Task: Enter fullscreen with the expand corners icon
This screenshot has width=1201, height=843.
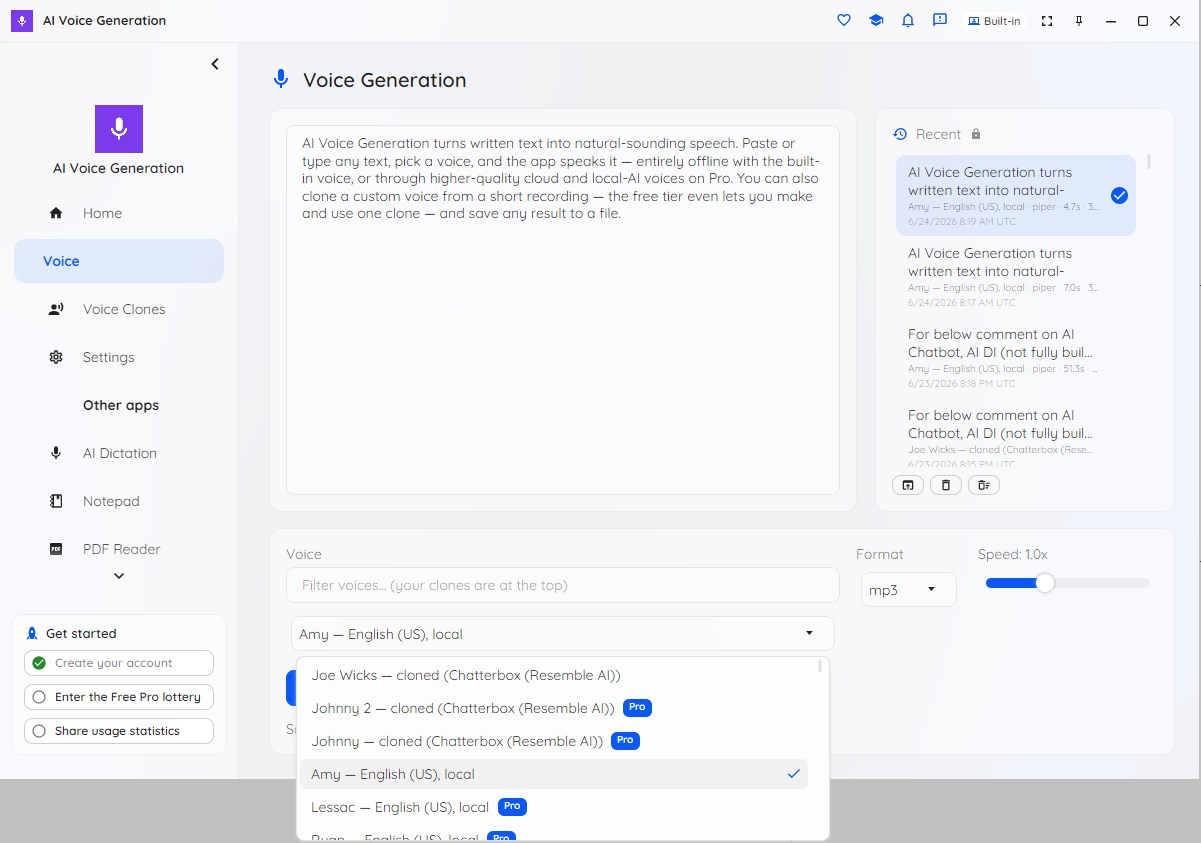Action: click(x=1047, y=21)
